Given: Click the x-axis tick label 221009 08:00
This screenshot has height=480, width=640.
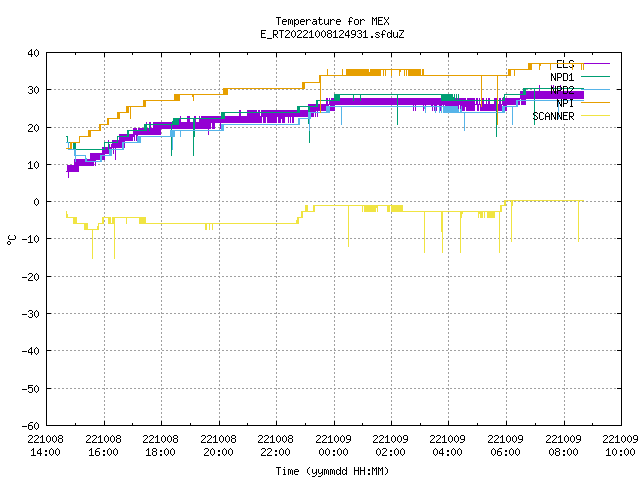Looking at the screenshot, I should pos(564,446).
